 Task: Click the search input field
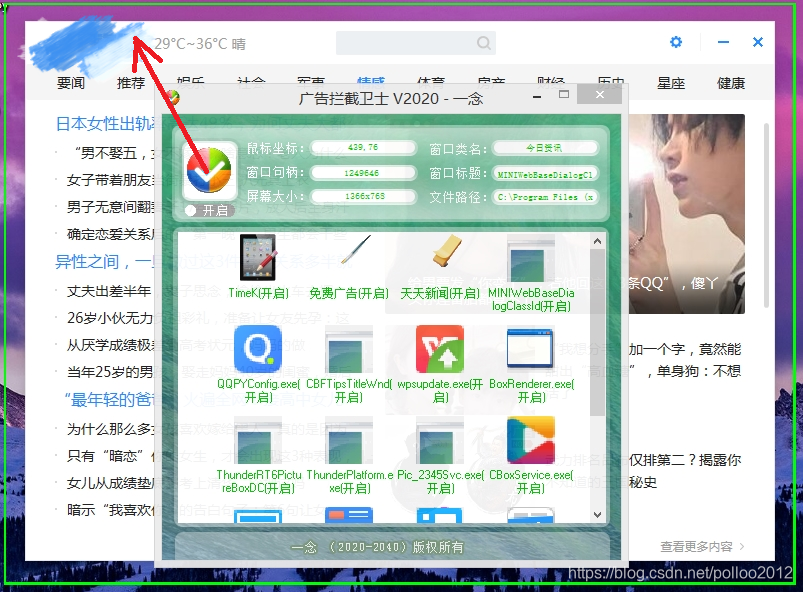417,43
